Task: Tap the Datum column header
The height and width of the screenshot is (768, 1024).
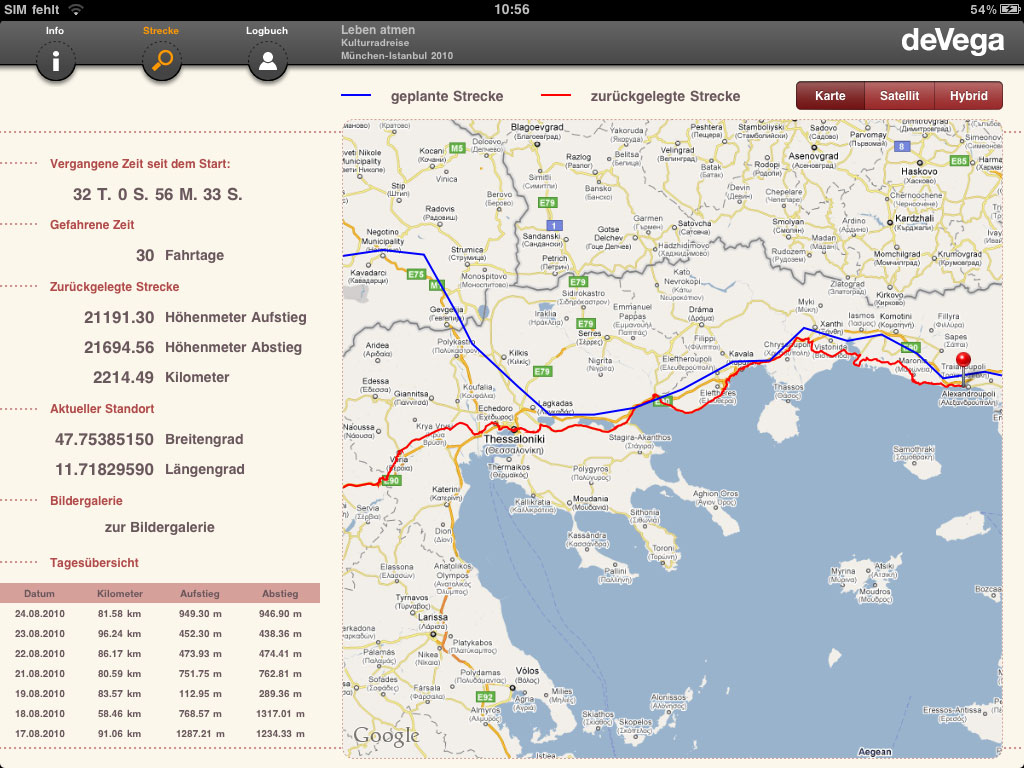Action: tap(39, 594)
